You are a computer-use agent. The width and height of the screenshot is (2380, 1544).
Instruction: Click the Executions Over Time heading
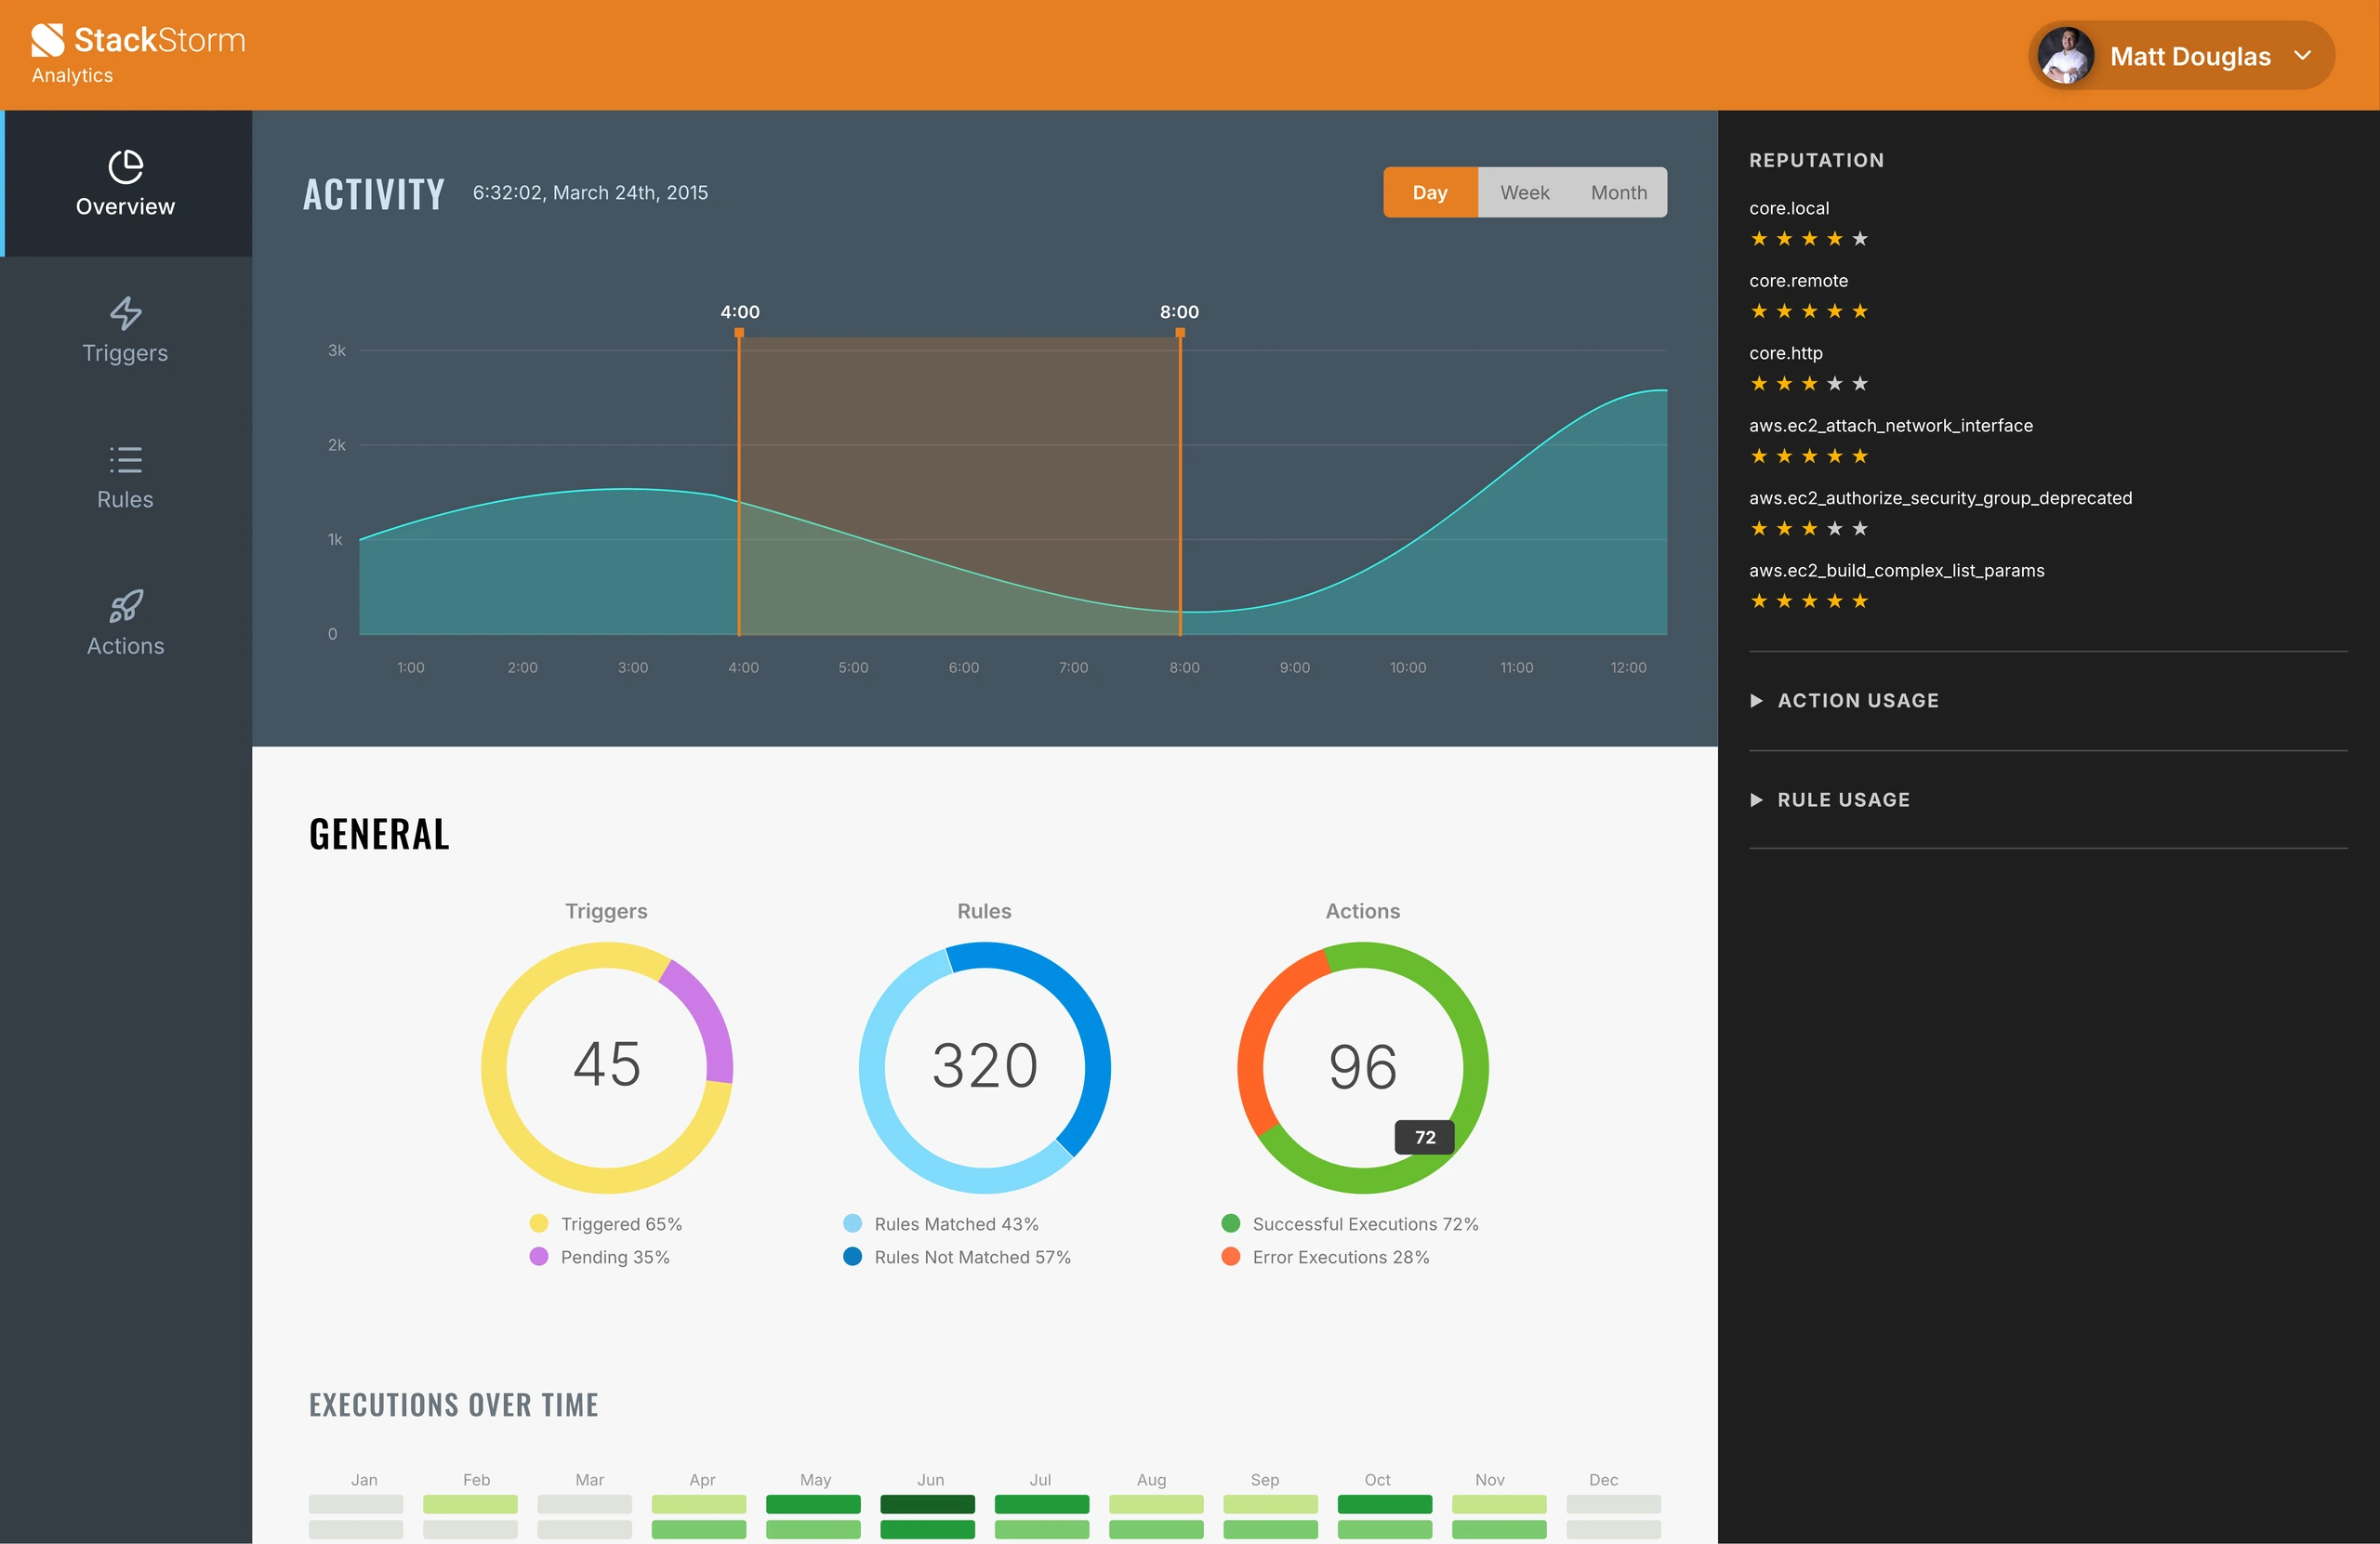(454, 1405)
